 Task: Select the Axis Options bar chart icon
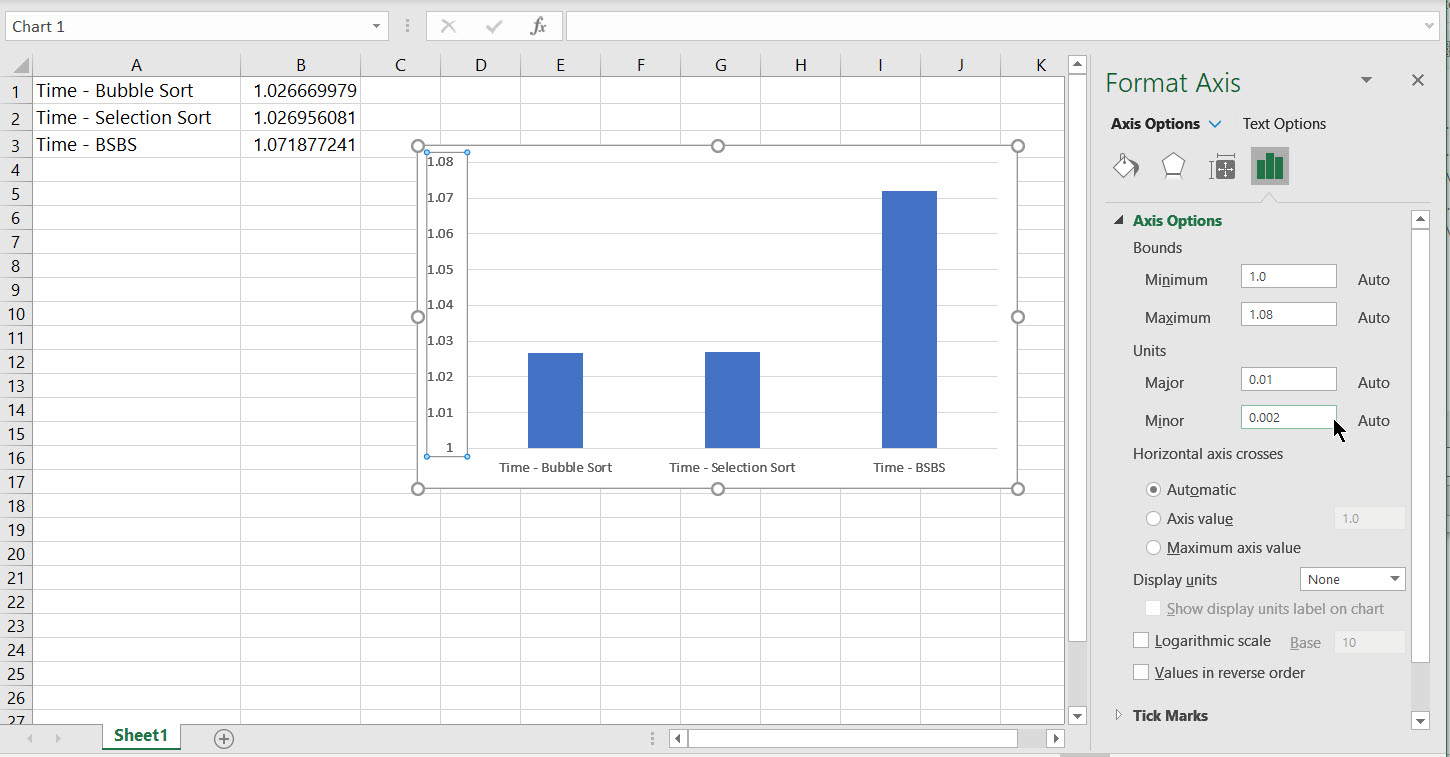pos(1270,166)
